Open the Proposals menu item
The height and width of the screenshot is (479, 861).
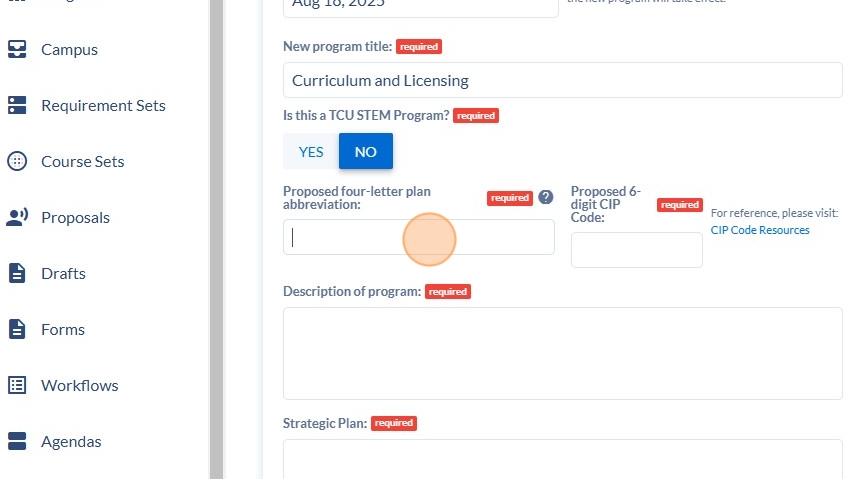point(75,218)
